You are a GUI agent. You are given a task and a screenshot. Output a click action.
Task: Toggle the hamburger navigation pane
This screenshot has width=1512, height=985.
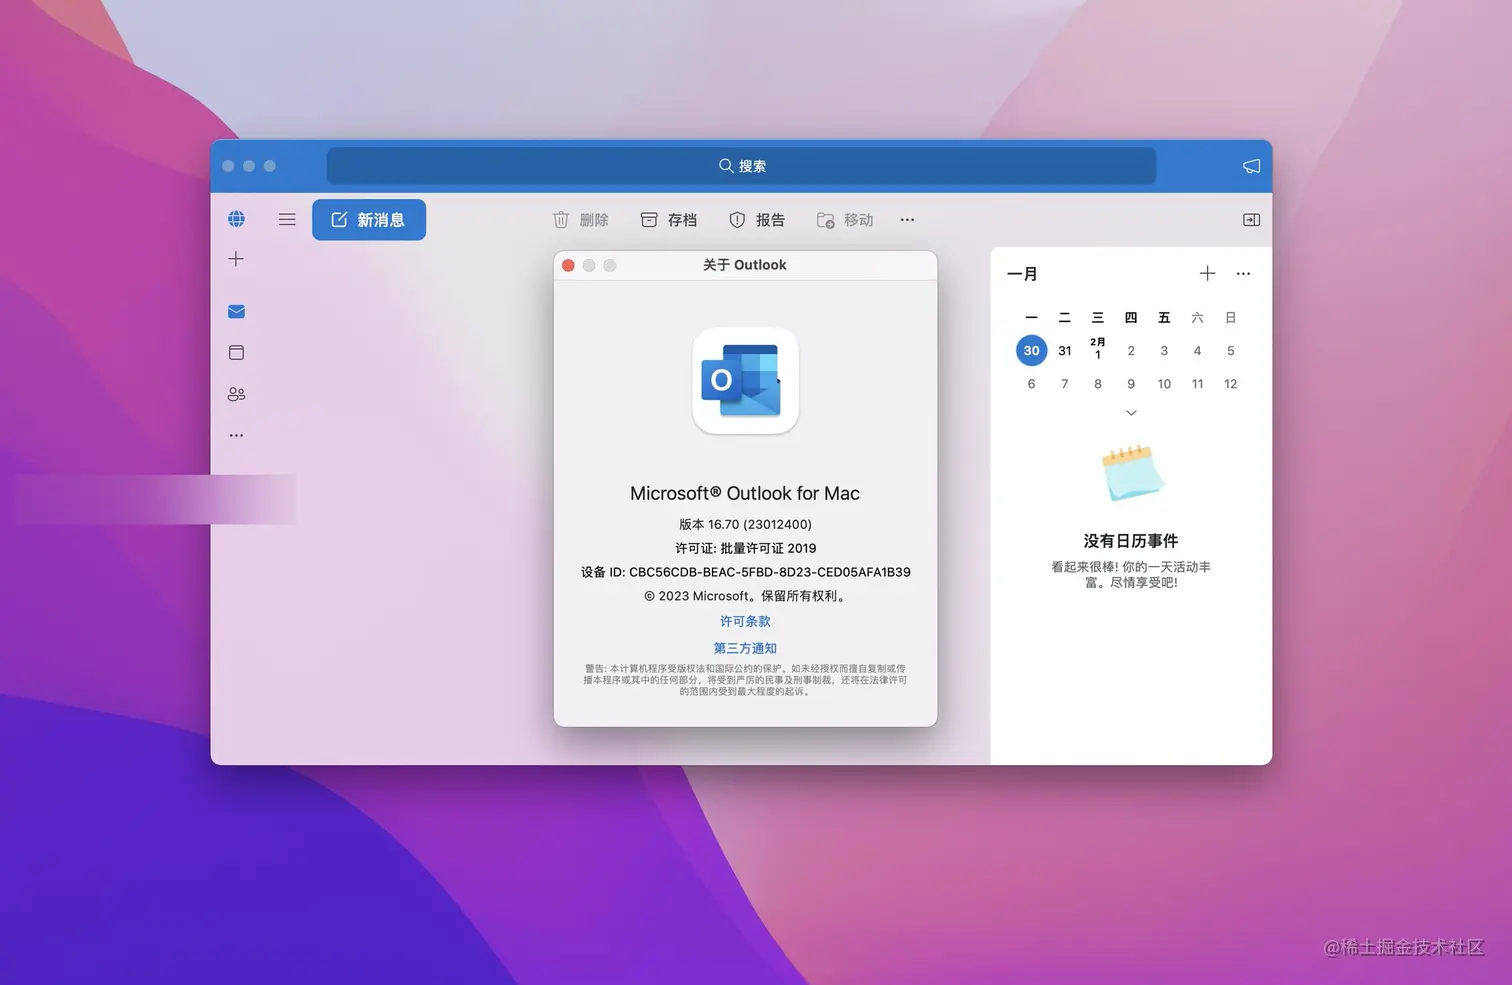point(287,220)
